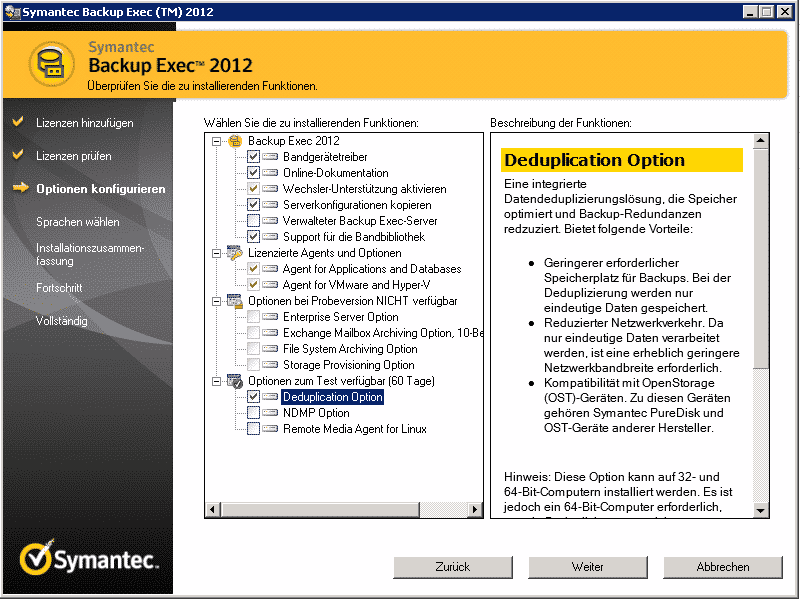Select the Wechsler-Unterstützung aktivieren row
The image size is (800, 600).
365,189
